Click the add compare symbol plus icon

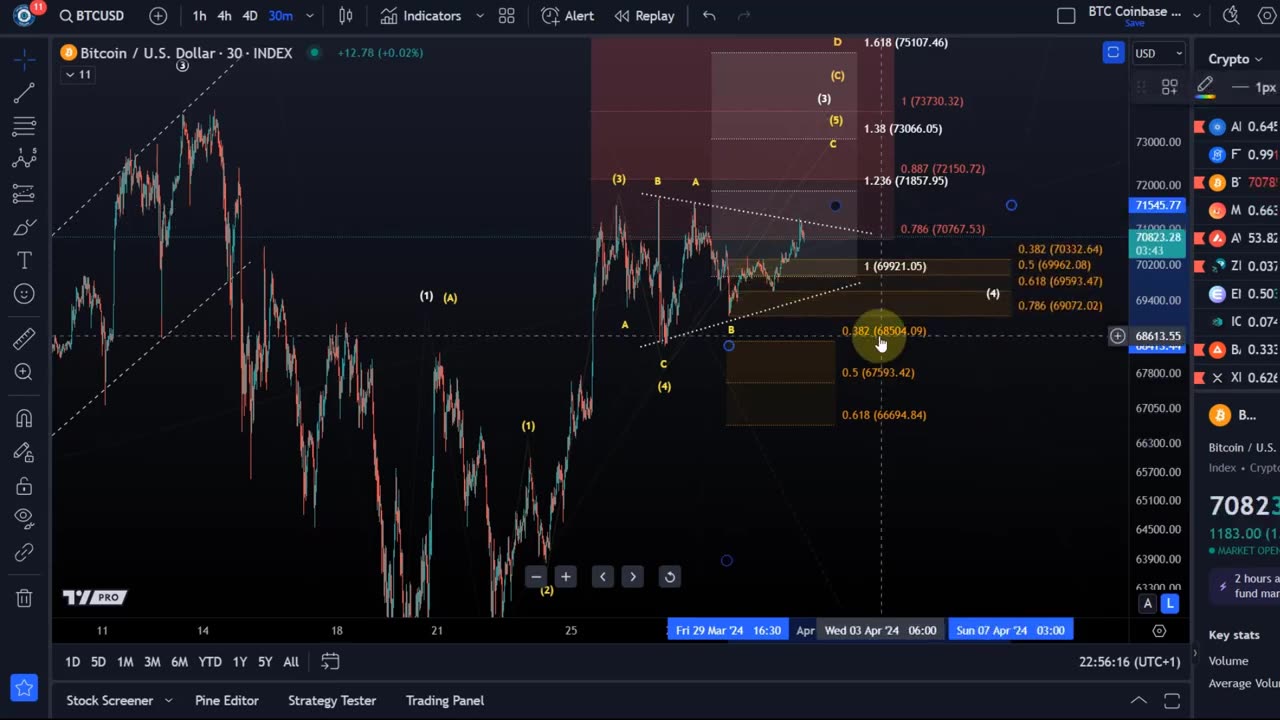point(158,16)
